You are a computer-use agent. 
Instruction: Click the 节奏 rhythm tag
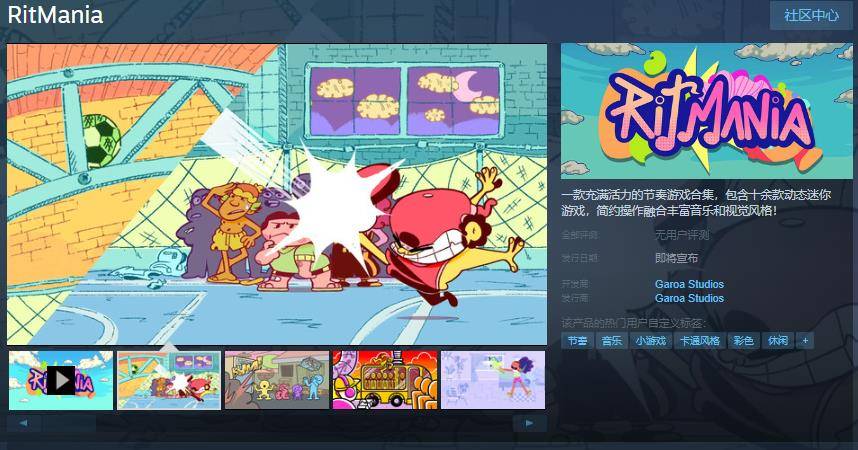coord(577,341)
